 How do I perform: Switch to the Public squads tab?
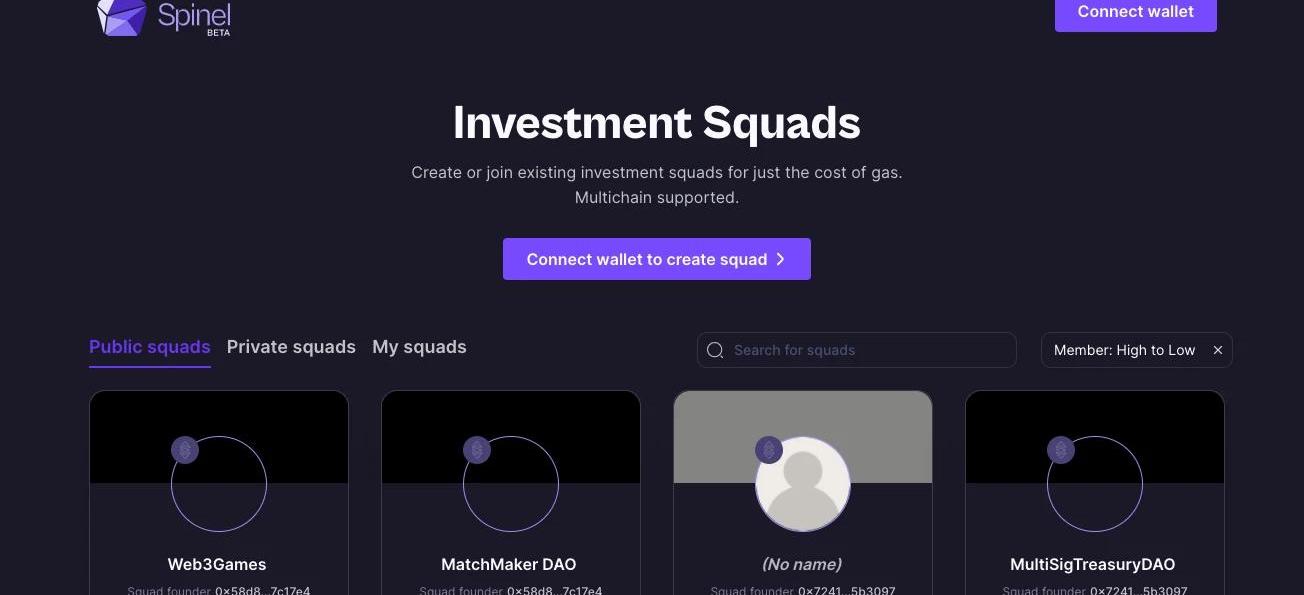[x=149, y=347]
